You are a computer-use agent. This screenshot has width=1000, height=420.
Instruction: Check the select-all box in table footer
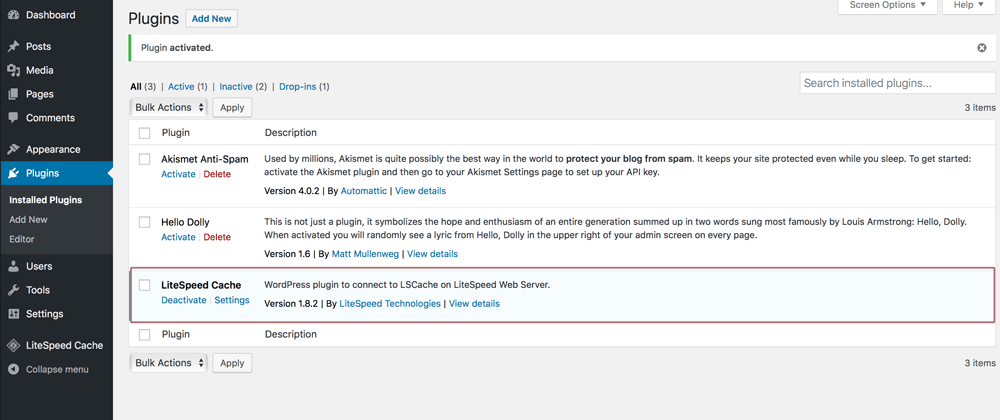click(145, 335)
